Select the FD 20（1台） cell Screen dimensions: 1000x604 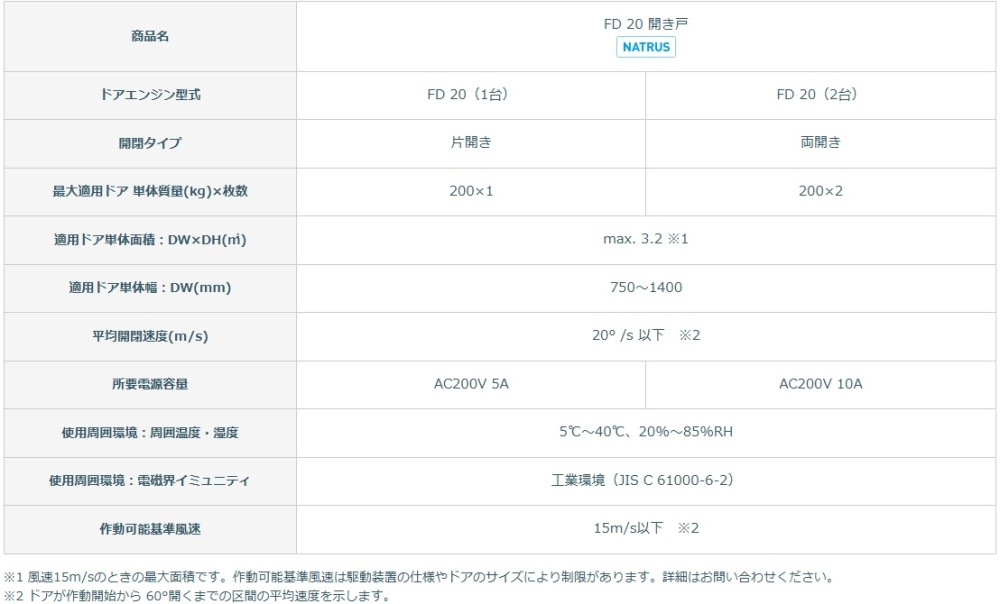(471, 95)
